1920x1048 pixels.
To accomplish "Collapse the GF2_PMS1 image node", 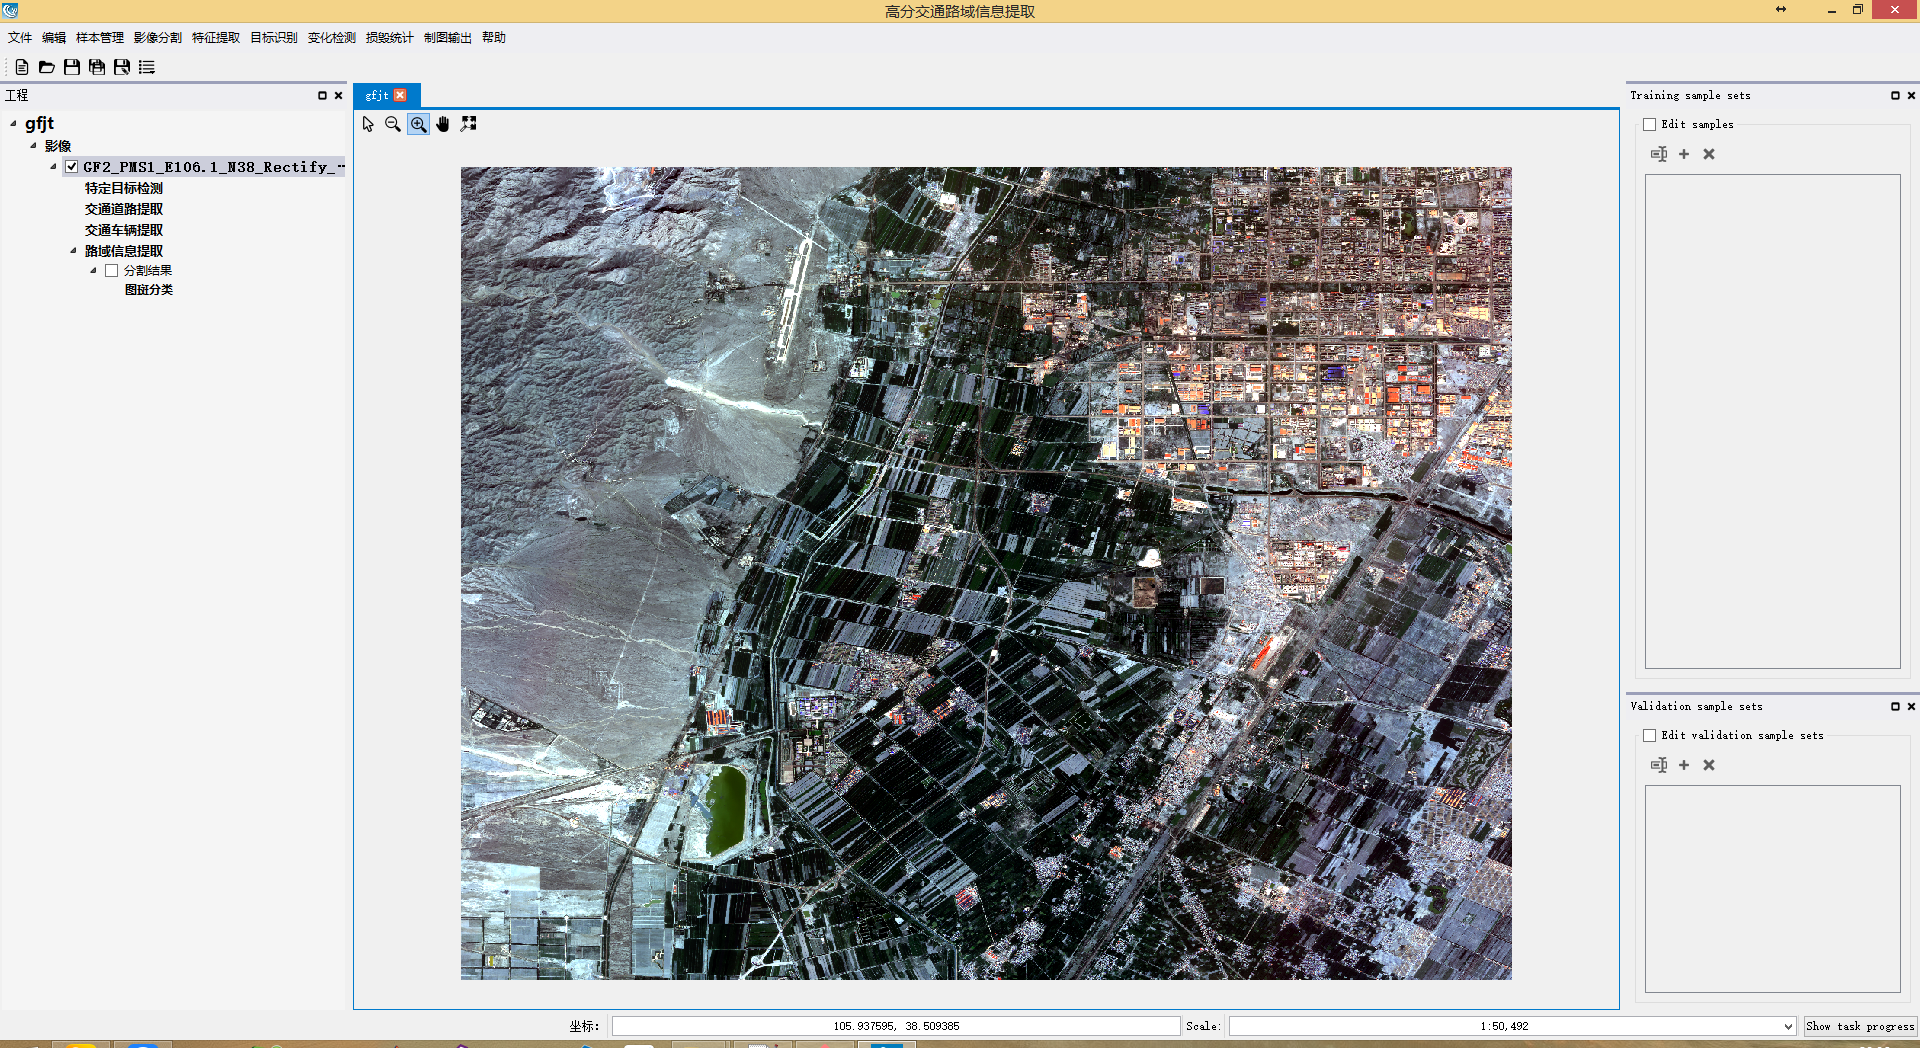I will [x=53, y=167].
